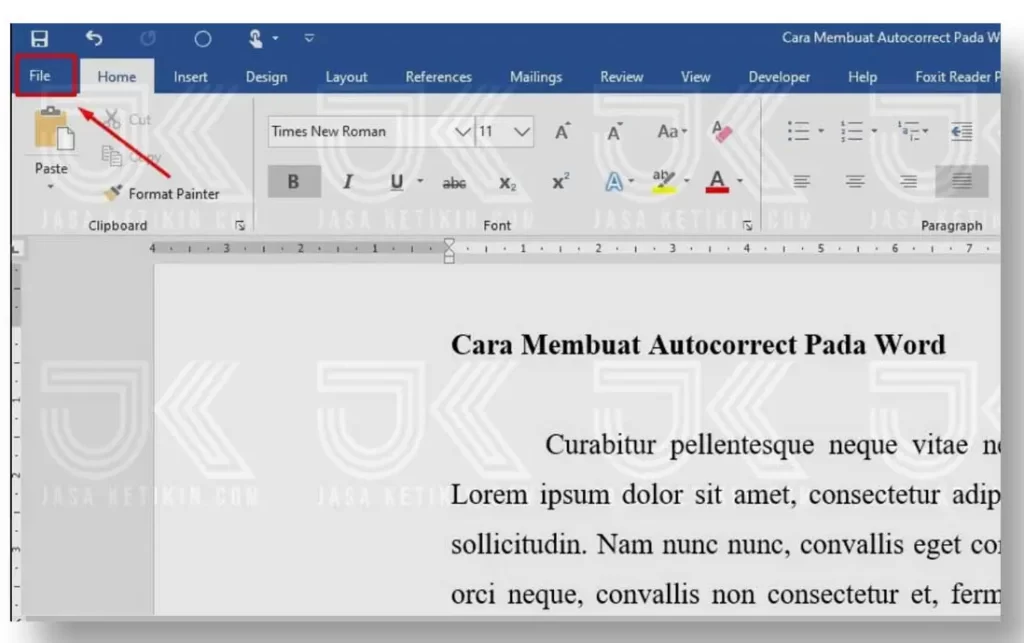
Task: Click heading Cara Membuat Autocorrect Pada Word
Action: pos(698,345)
